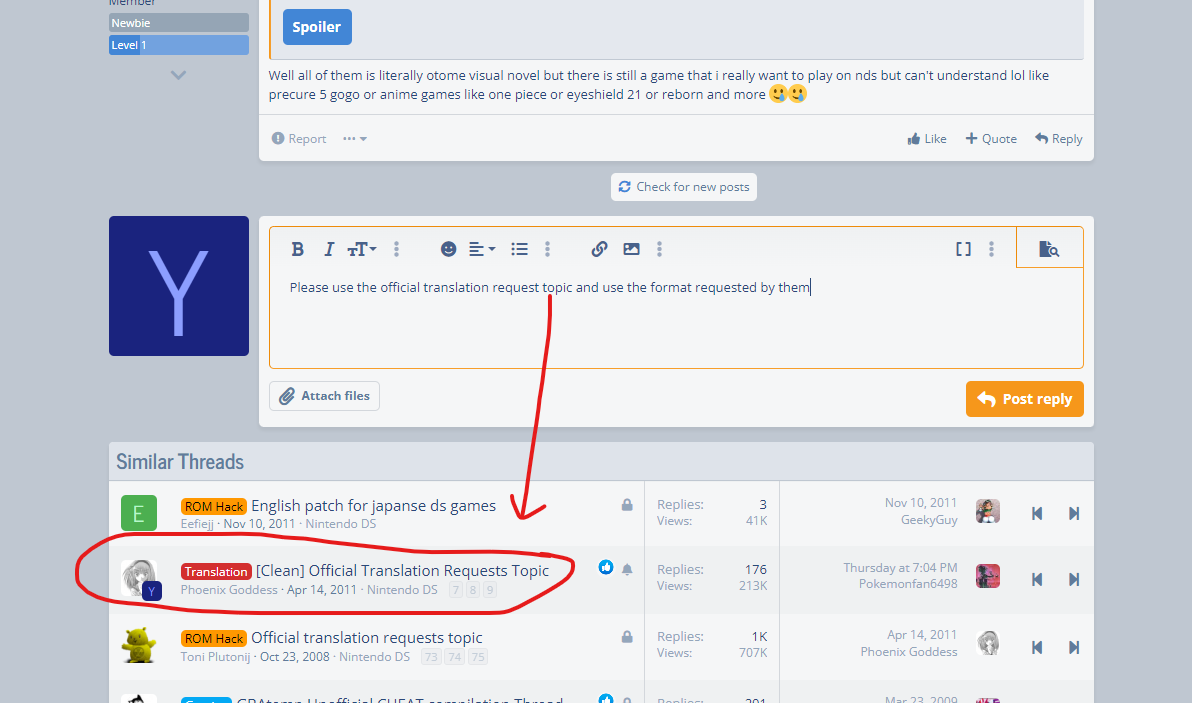
Task: Reveal the Spoiler content
Action: tap(317, 27)
